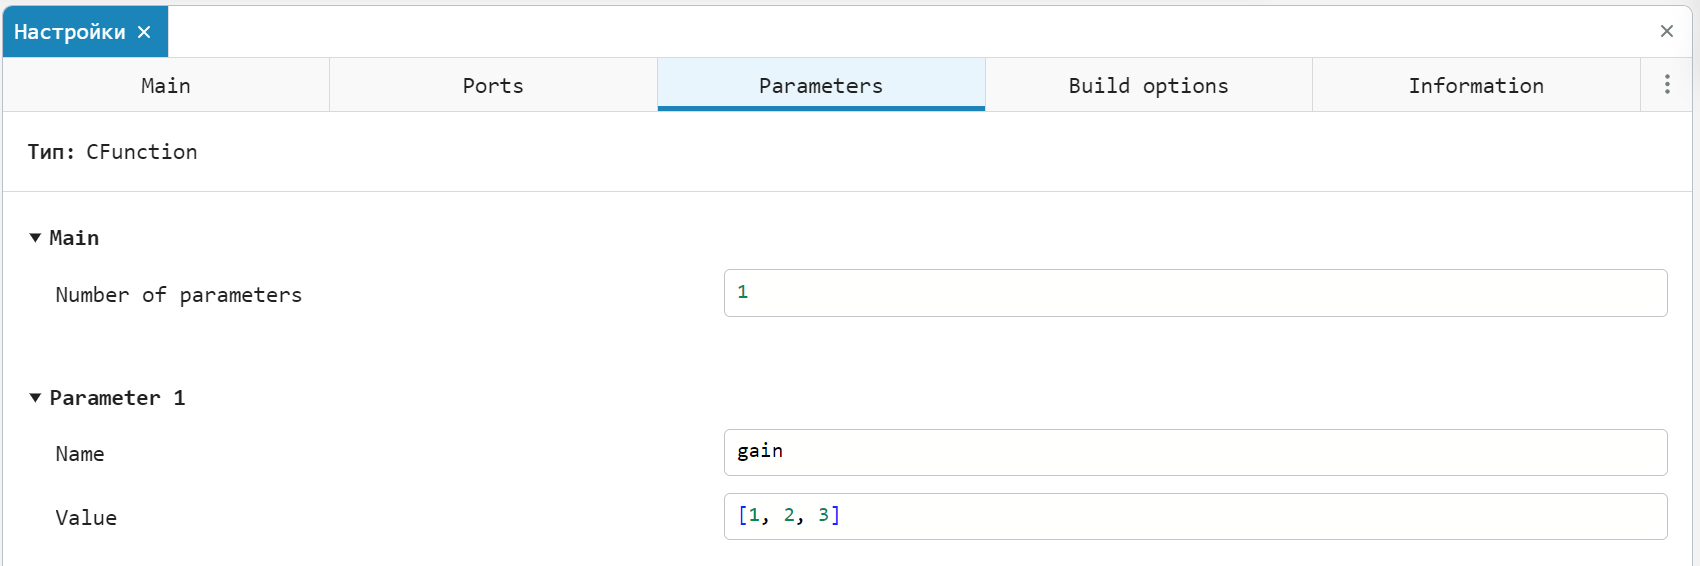1700x566 pixels.
Task: Open the Ports tab
Action: point(493,85)
